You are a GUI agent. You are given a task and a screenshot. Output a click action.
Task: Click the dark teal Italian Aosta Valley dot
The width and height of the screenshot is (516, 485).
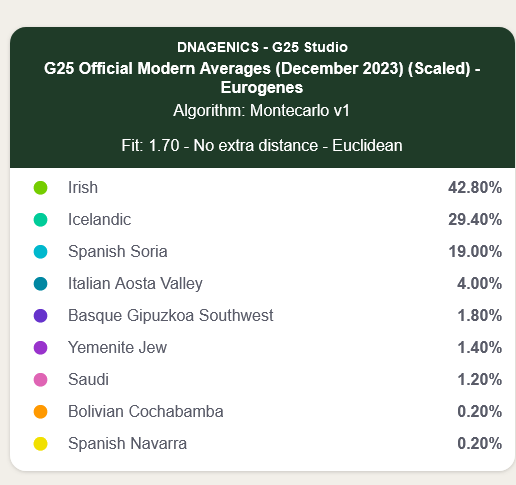click(x=40, y=284)
